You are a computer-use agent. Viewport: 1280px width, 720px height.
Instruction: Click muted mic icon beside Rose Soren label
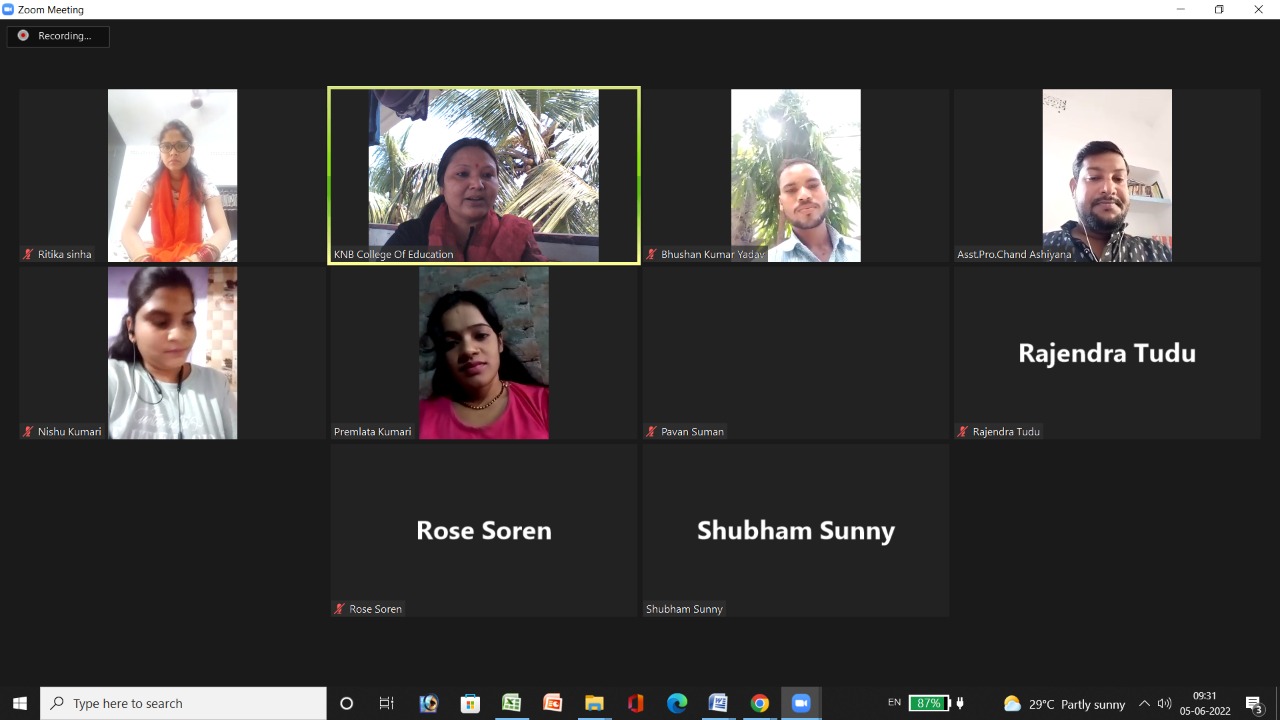pyautogui.click(x=340, y=608)
